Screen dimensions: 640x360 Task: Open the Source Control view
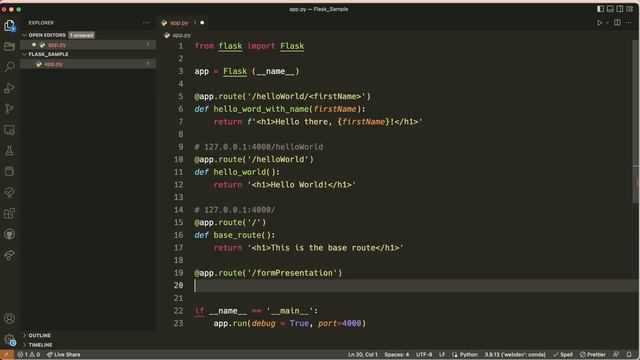(9, 109)
